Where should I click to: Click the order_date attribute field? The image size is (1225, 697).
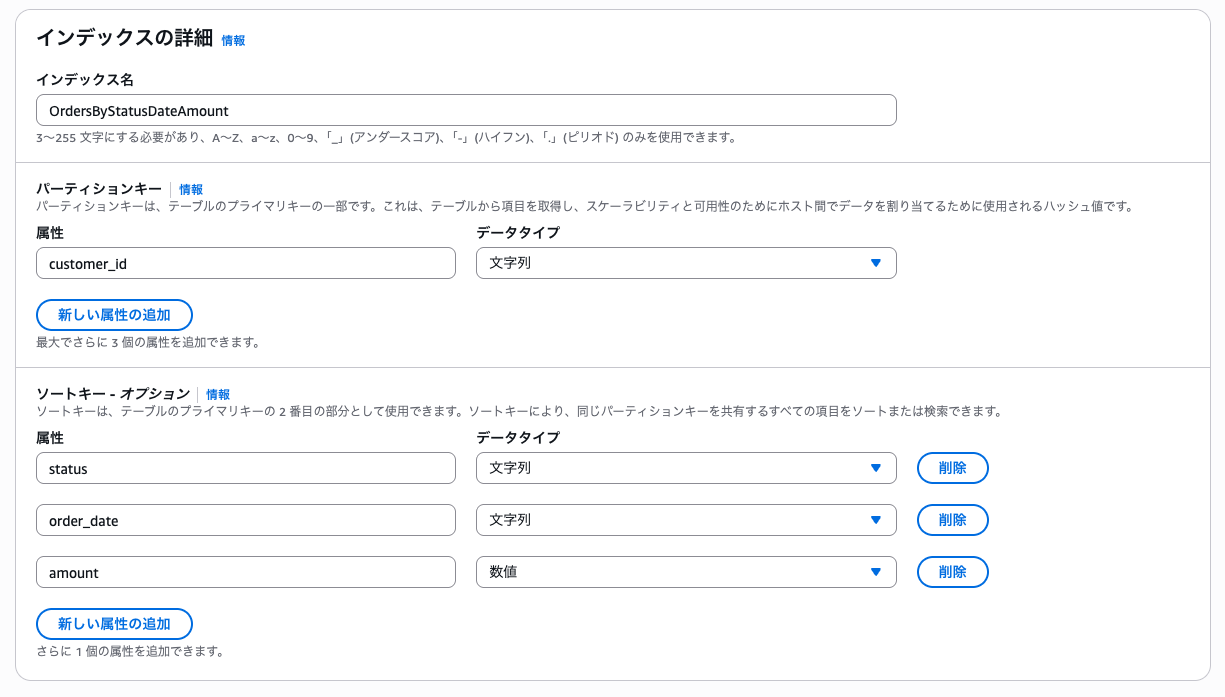tap(245, 520)
